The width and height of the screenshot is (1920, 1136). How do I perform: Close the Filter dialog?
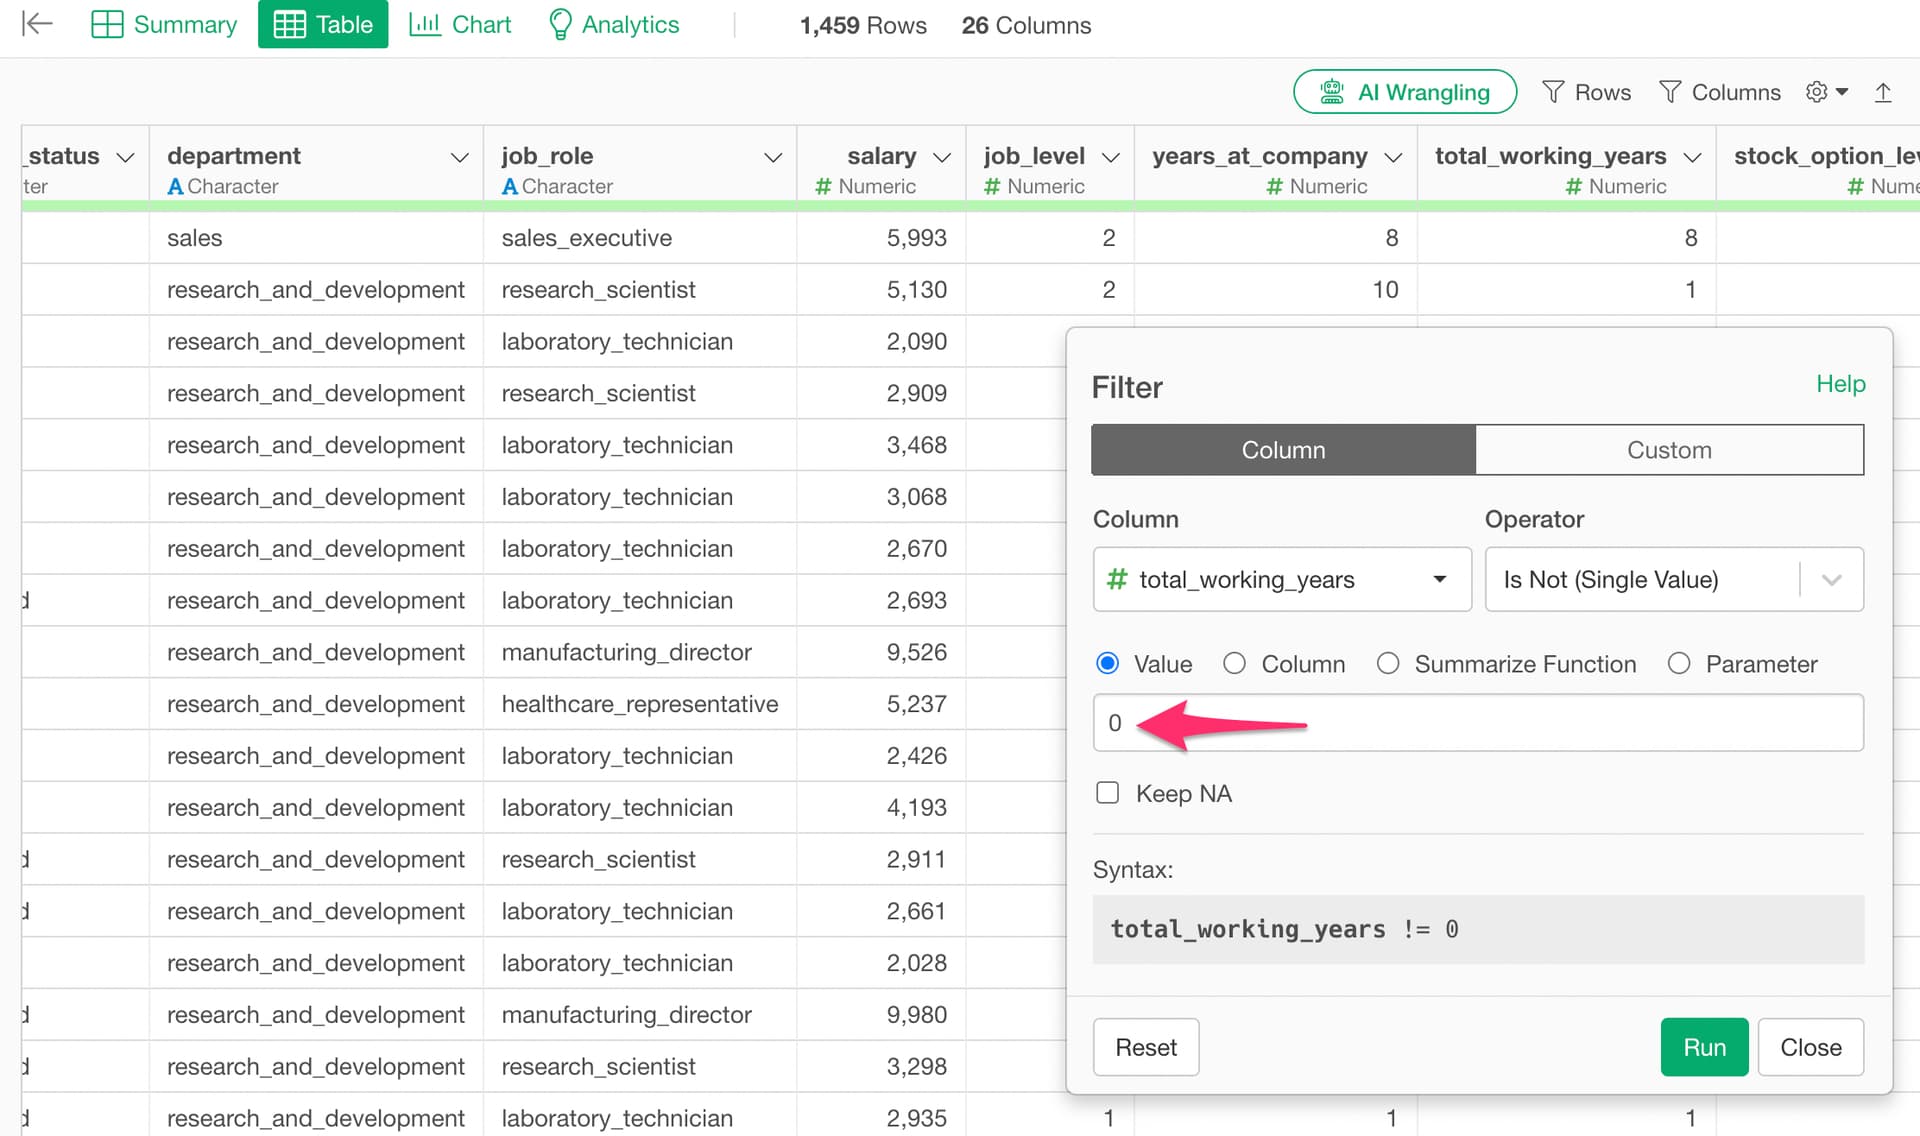pyautogui.click(x=1810, y=1047)
